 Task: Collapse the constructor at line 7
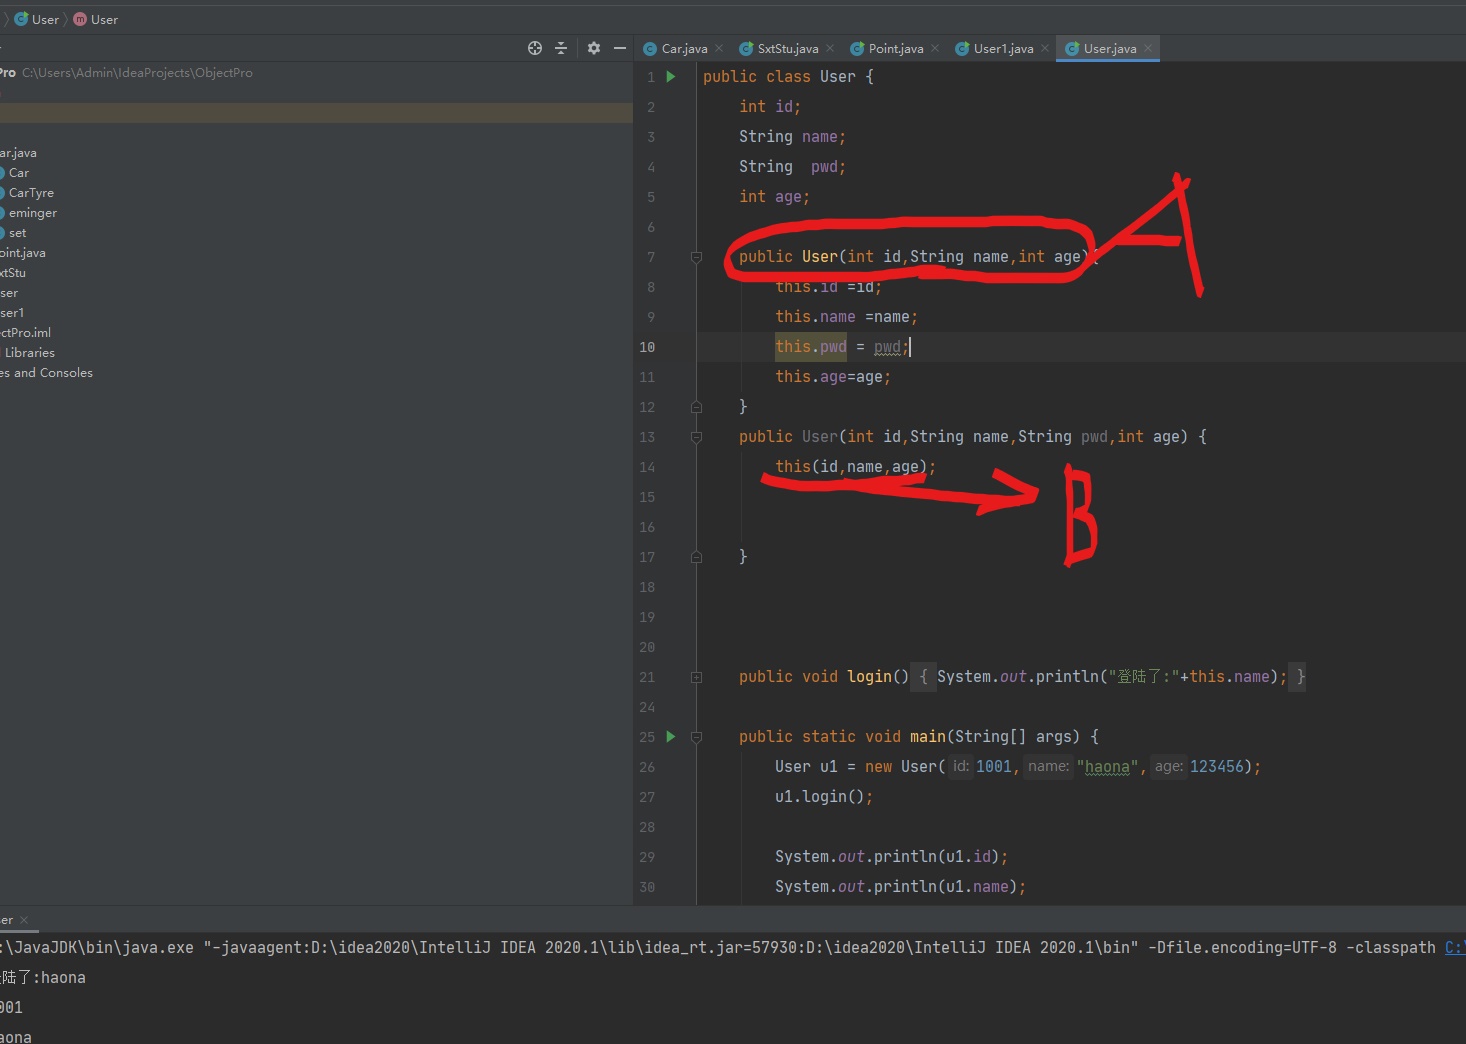pyautogui.click(x=696, y=257)
